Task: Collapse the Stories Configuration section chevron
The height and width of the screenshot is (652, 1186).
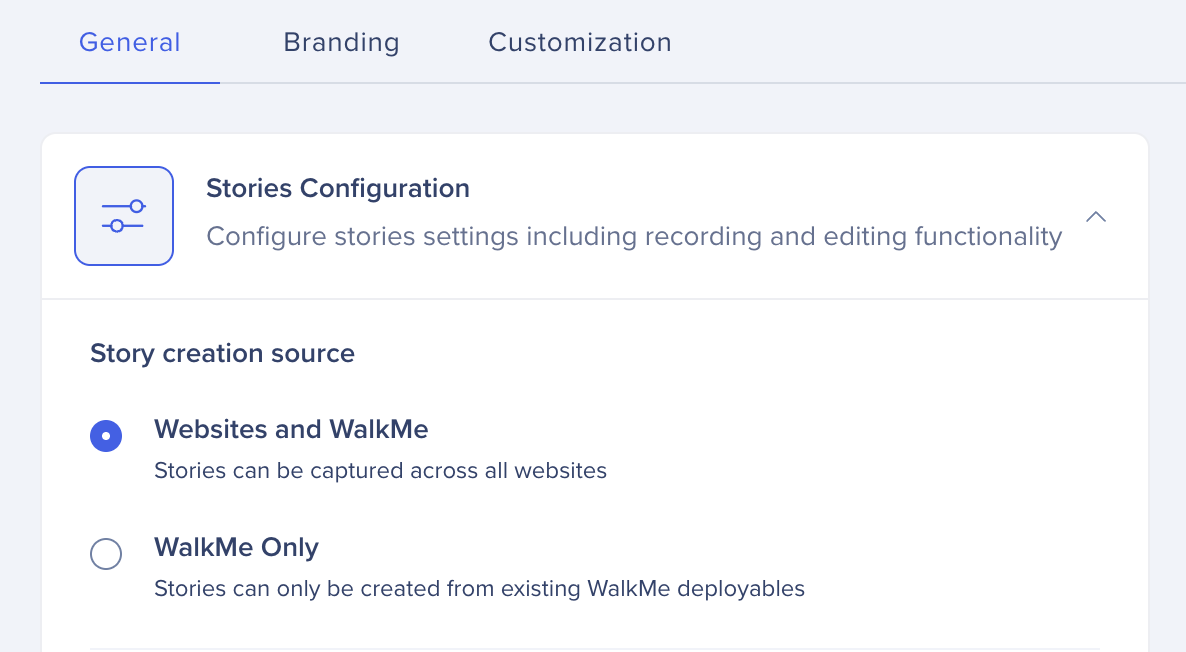Action: coord(1096,216)
